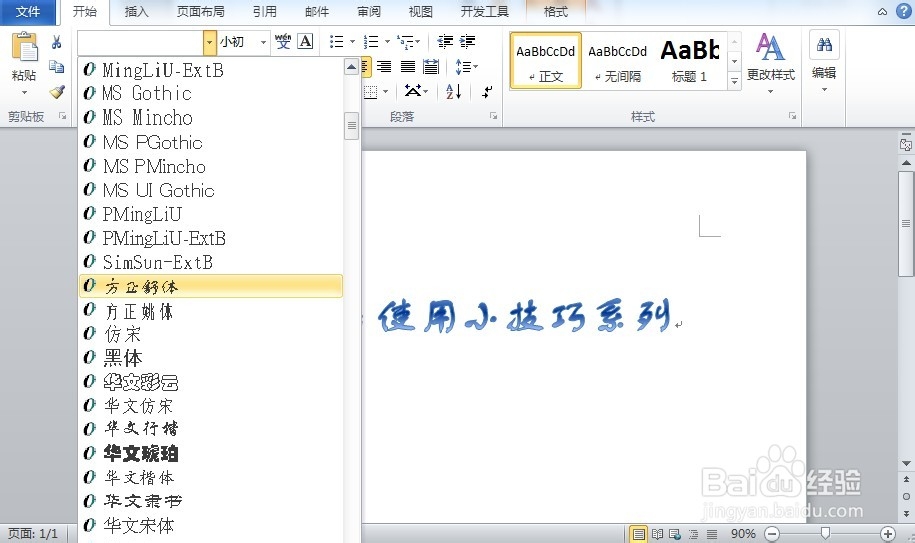Image resolution: width=915 pixels, height=543 pixels.
Task: Click the character border A icon
Action: (305, 41)
